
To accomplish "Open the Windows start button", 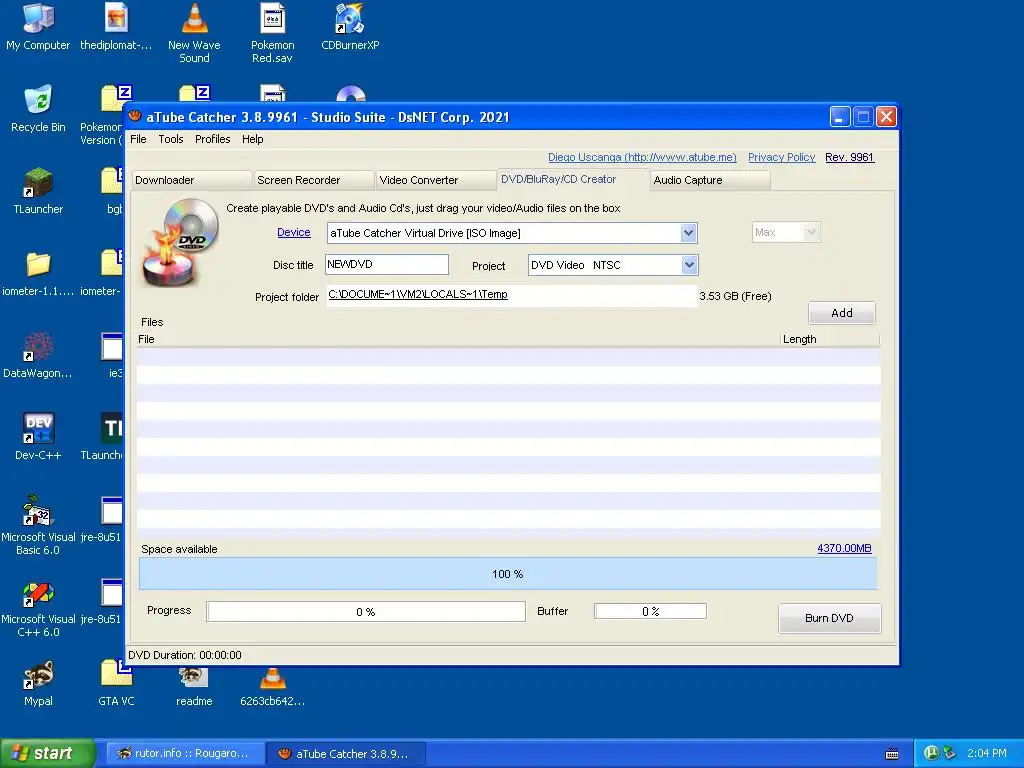I will coord(47,753).
